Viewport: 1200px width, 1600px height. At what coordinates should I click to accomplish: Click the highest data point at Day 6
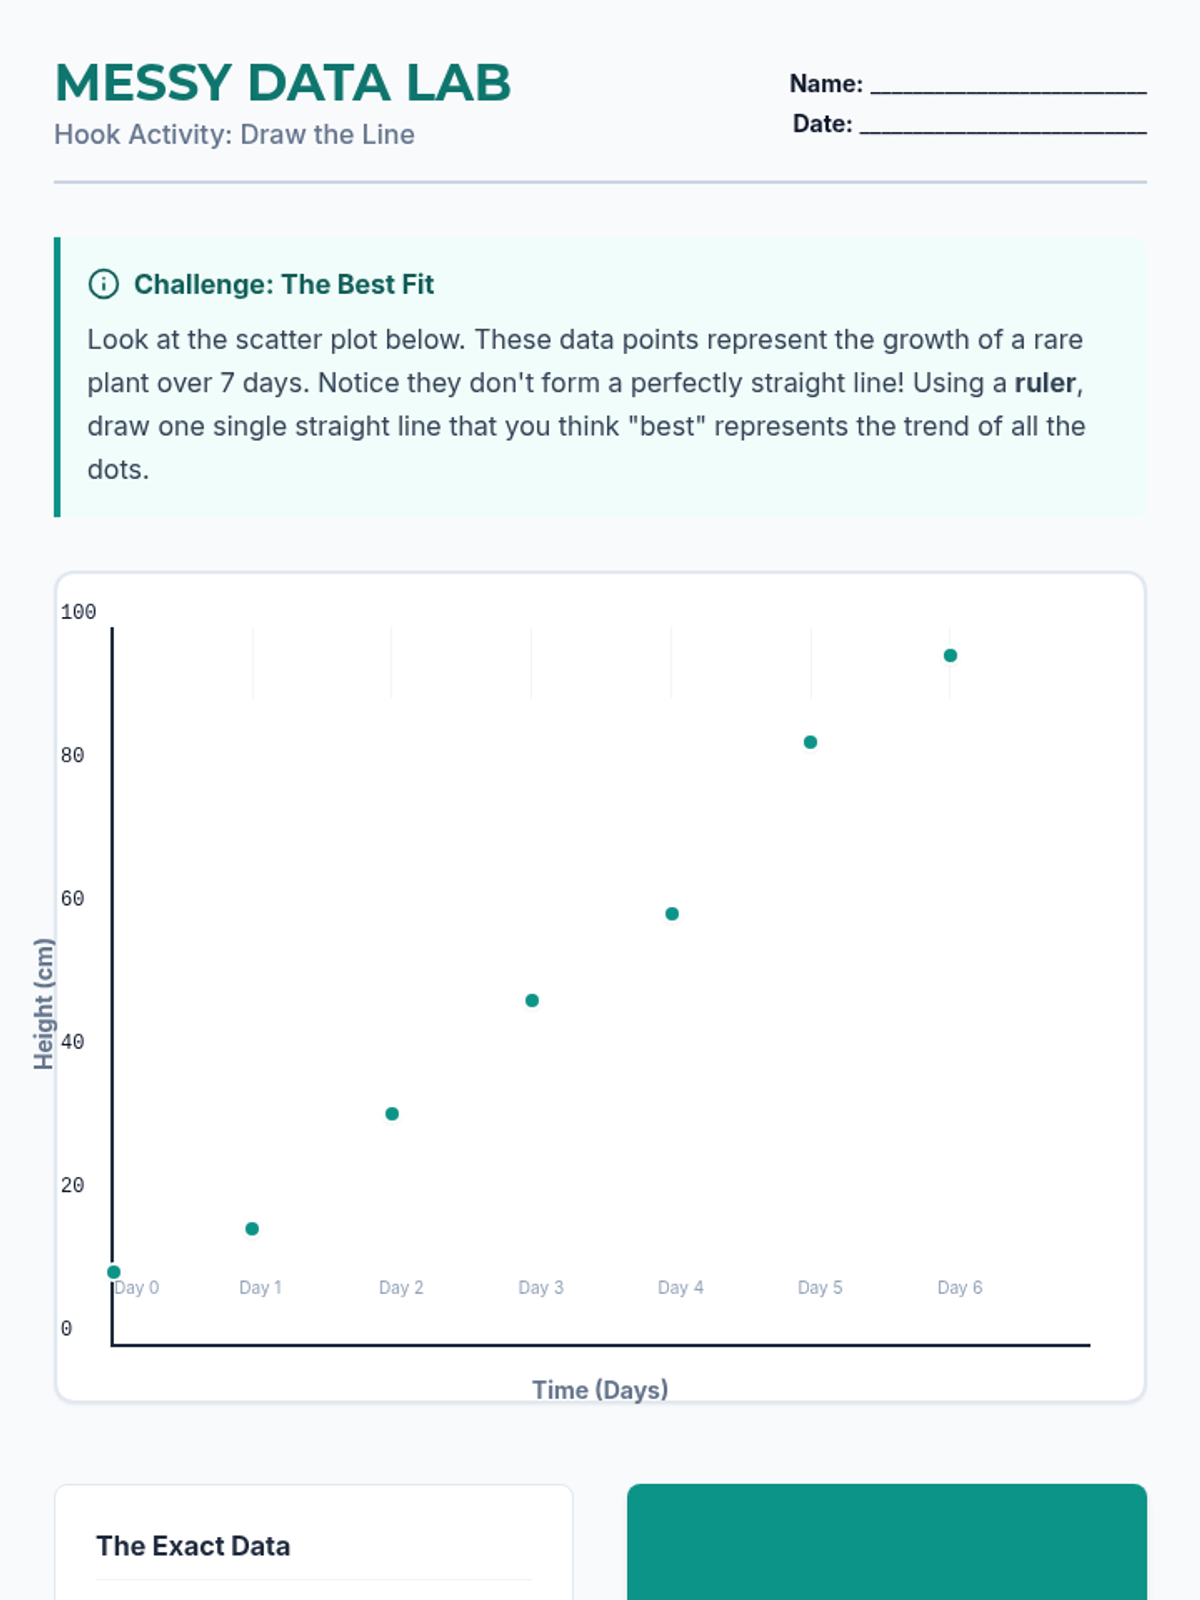(951, 656)
